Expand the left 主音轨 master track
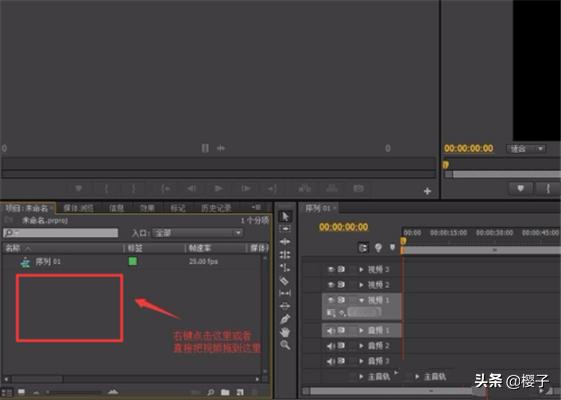561x400 pixels. pyautogui.click(x=362, y=376)
